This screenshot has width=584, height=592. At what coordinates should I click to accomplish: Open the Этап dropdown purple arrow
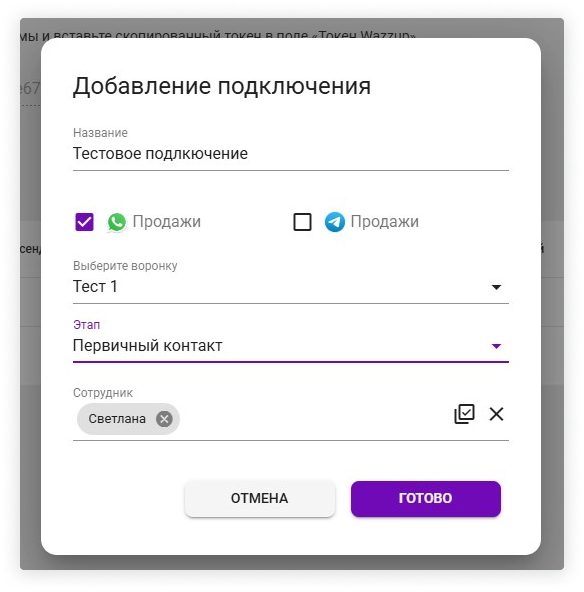(496, 346)
